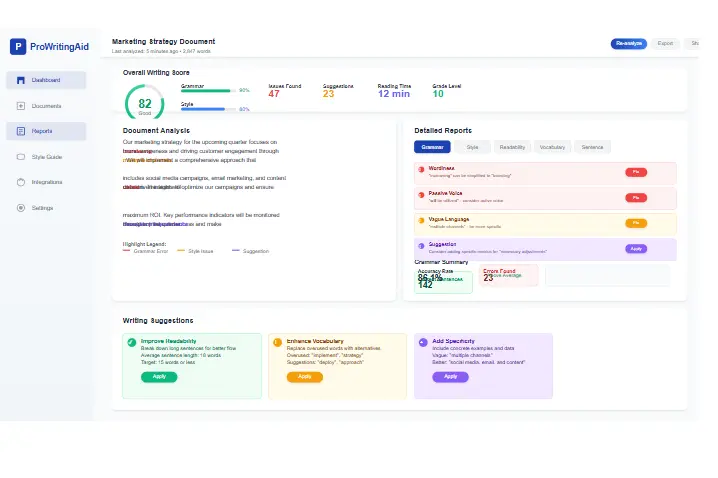Click the Overall Writing Score heading

pos(156,72)
